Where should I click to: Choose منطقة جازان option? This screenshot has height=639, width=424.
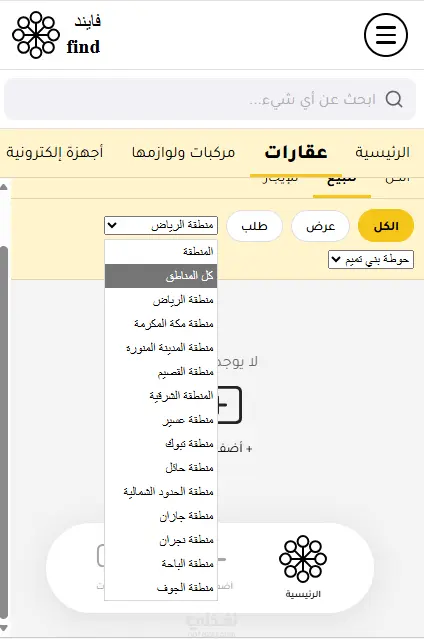click(161, 516)
